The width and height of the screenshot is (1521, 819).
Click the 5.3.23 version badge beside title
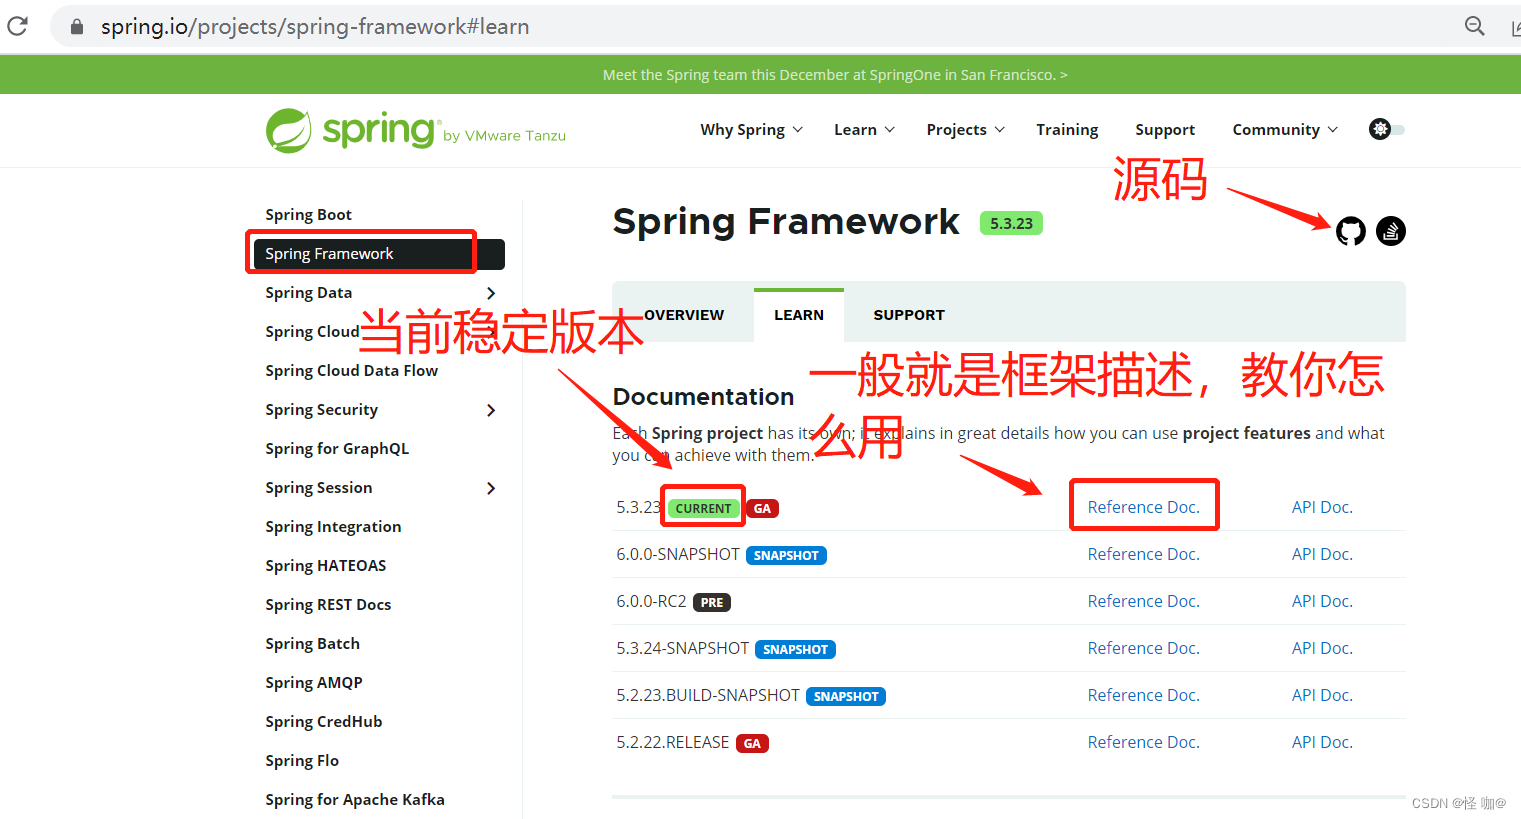click(x=1011, y=223)
